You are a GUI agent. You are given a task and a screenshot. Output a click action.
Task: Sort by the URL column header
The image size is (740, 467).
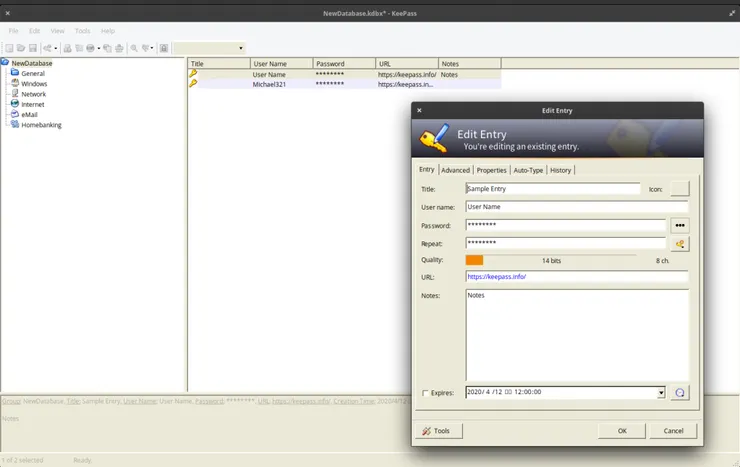click(x=407, y=64)
